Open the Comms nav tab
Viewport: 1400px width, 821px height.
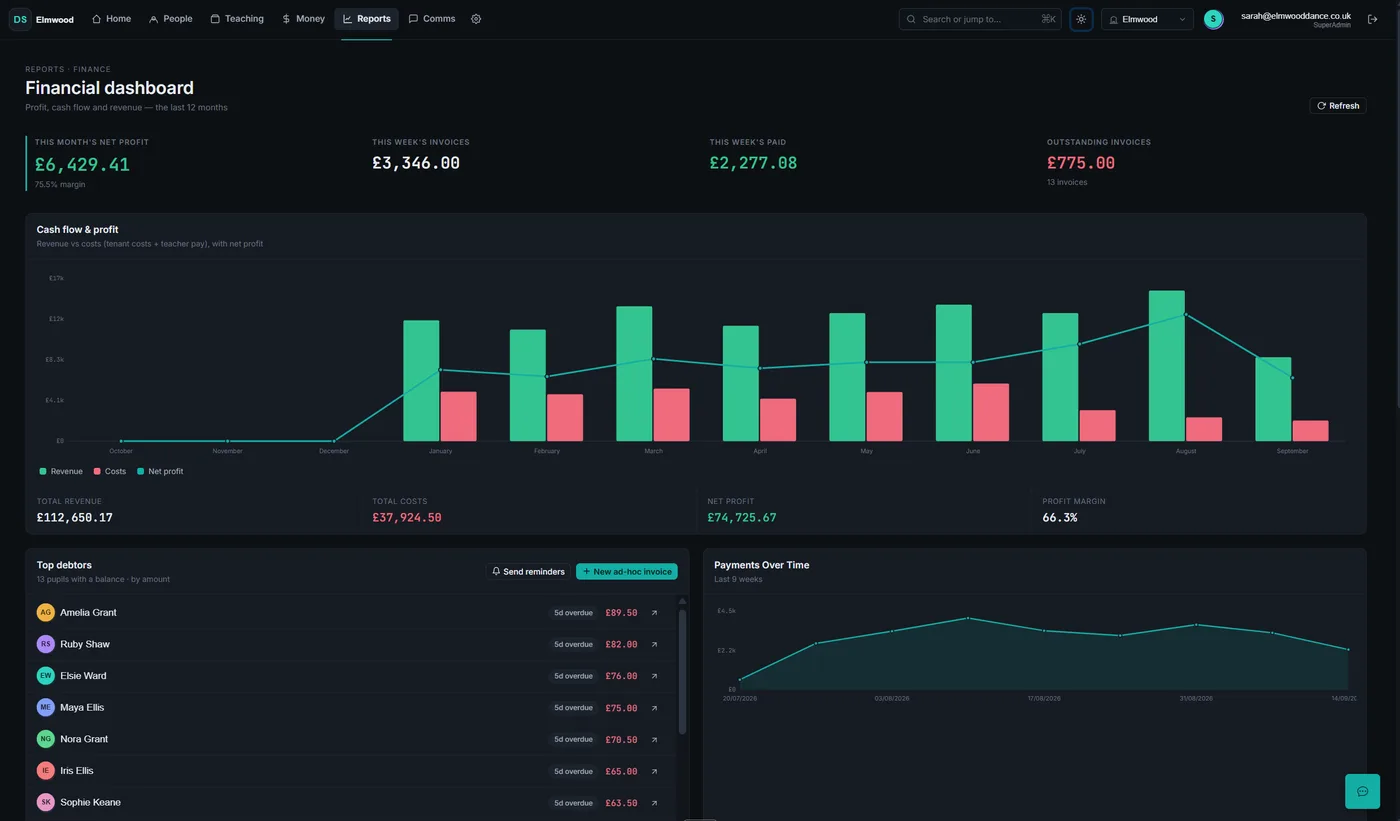coord(432,19)
